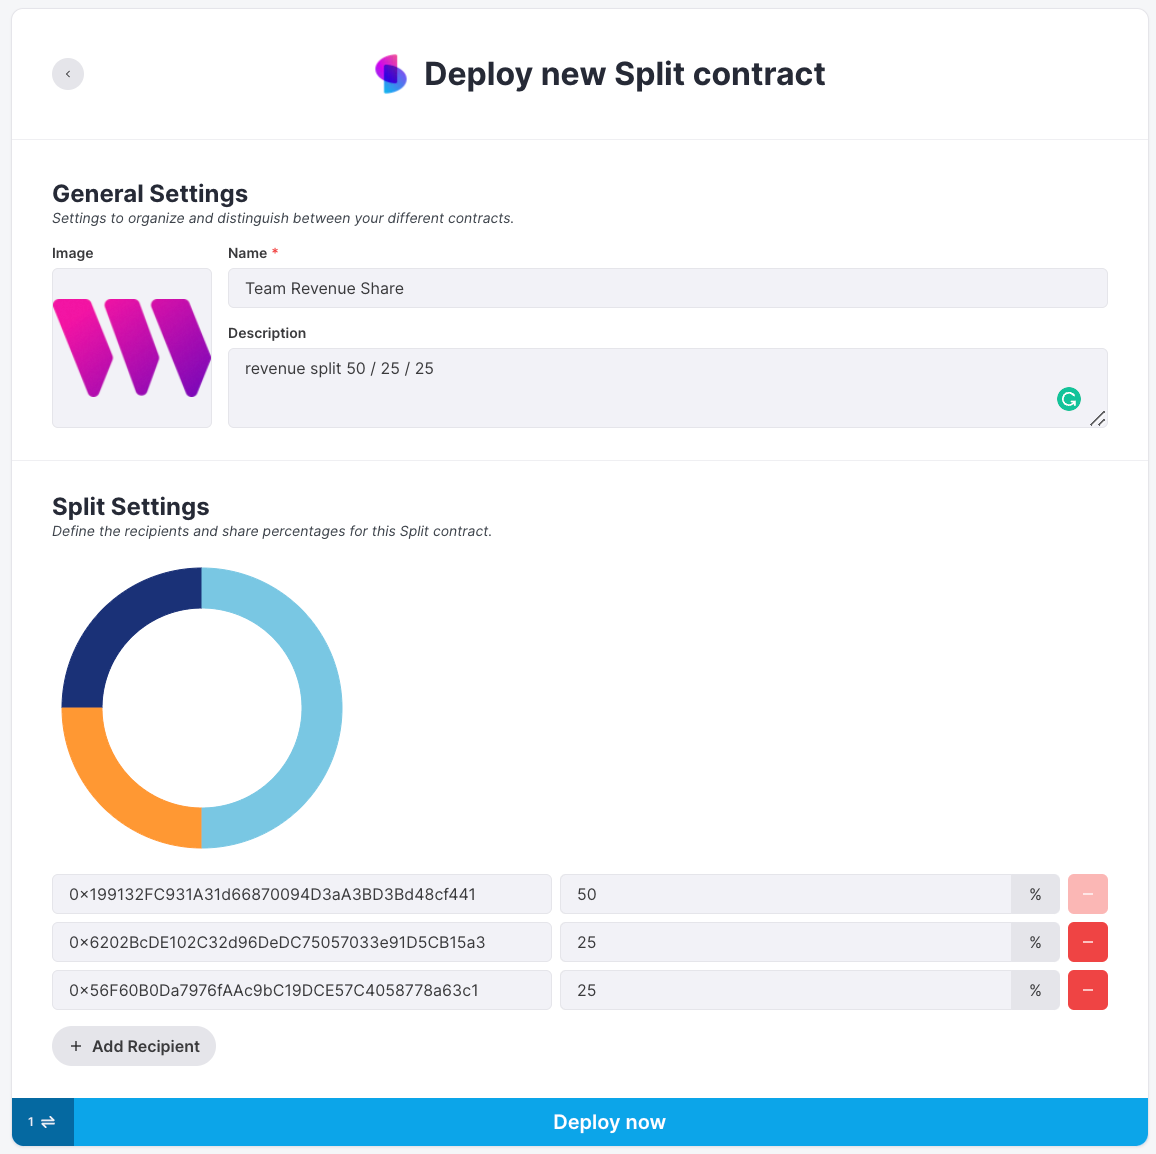
Task: Click the chain switch icon in bottom bar
Action: (47, 1122)
